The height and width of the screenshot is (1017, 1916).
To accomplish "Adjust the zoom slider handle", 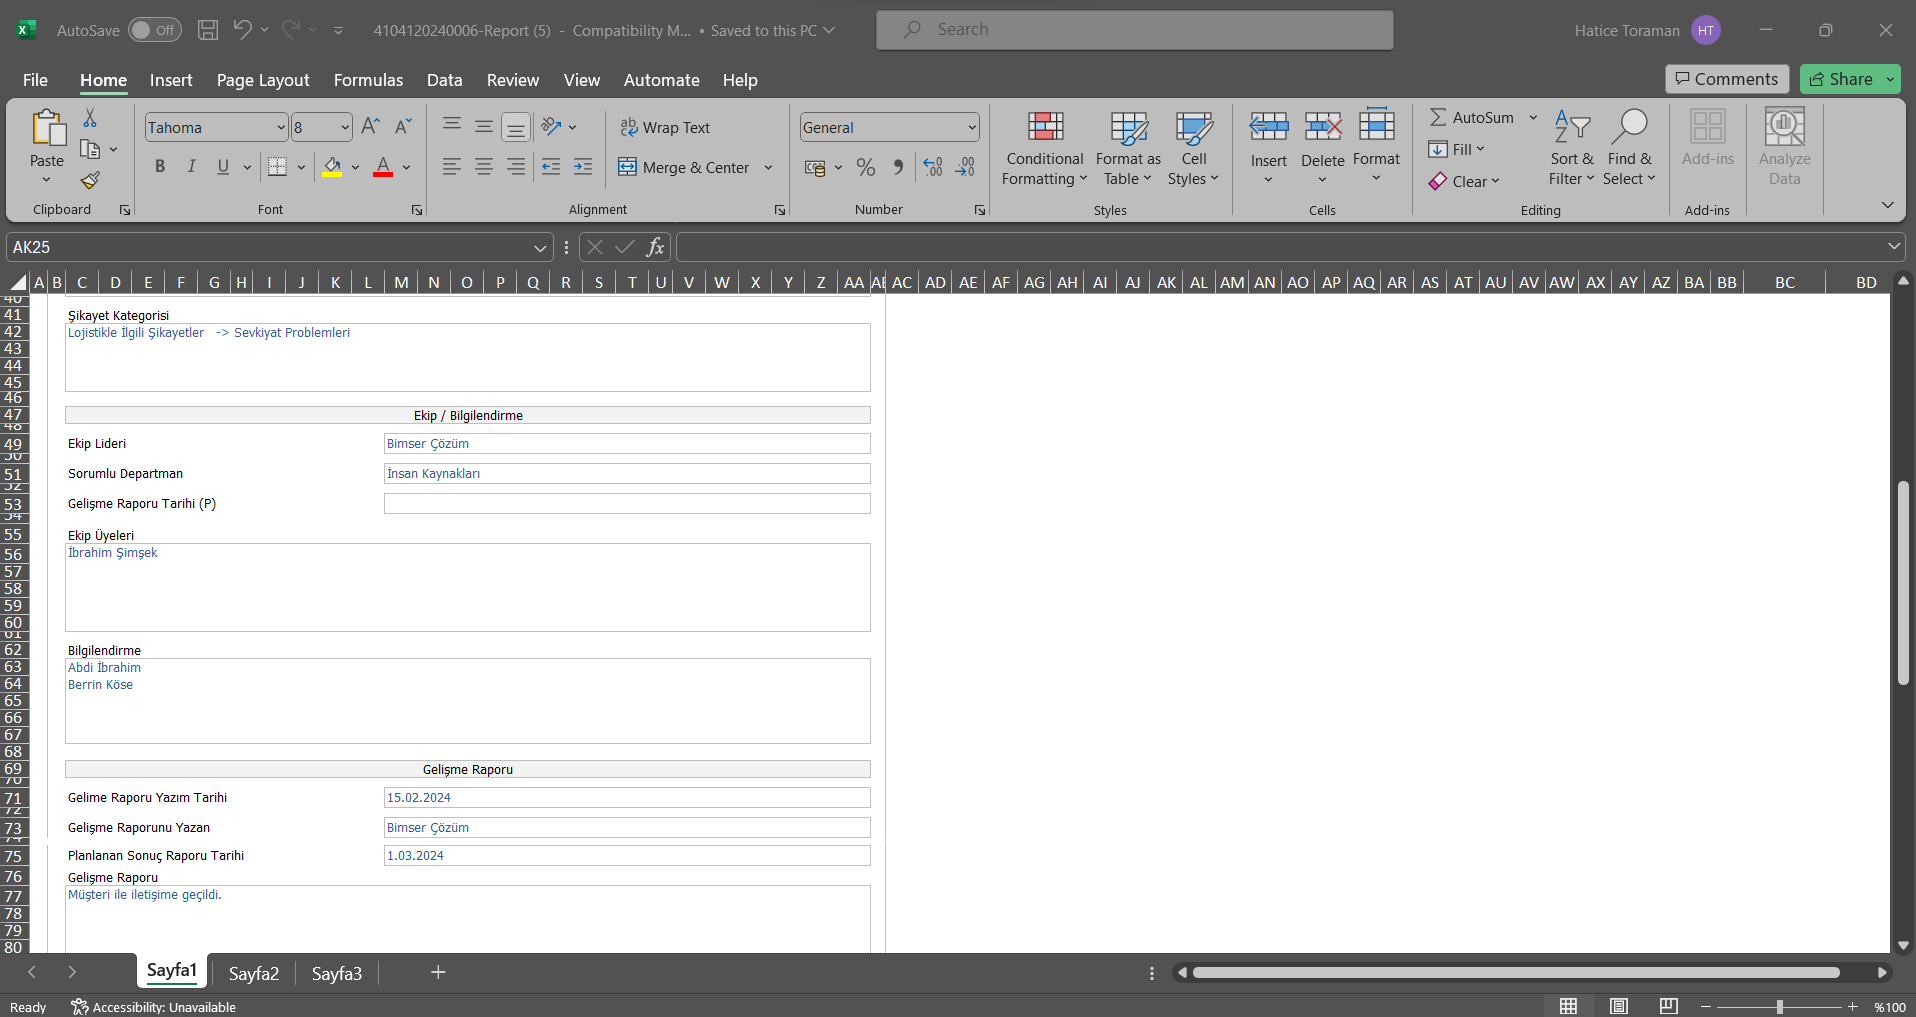I will (x=1779, y=1007).
